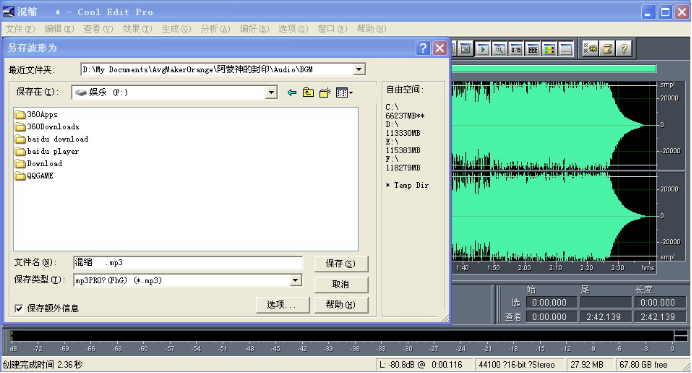Click the dB level meter strip
692x373 pixels.
[x=342, y=336]
